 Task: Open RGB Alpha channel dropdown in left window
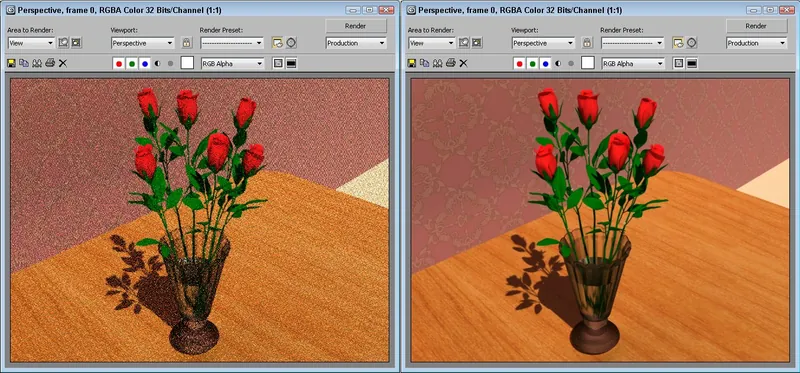pyautogui.click(x=233, y=63)
